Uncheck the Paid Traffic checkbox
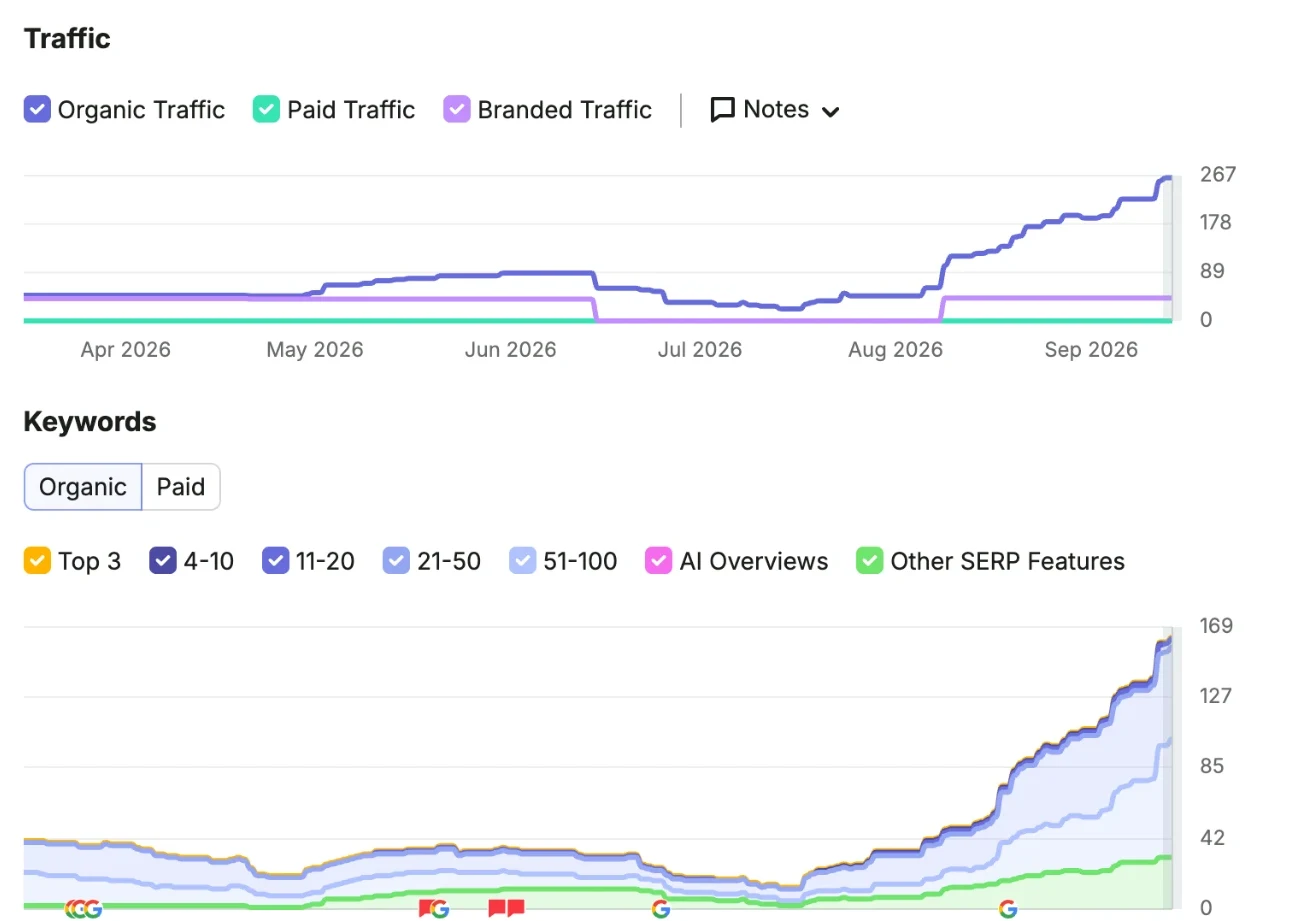This screenshot has height=921, width=1304. tap(266, 109)
